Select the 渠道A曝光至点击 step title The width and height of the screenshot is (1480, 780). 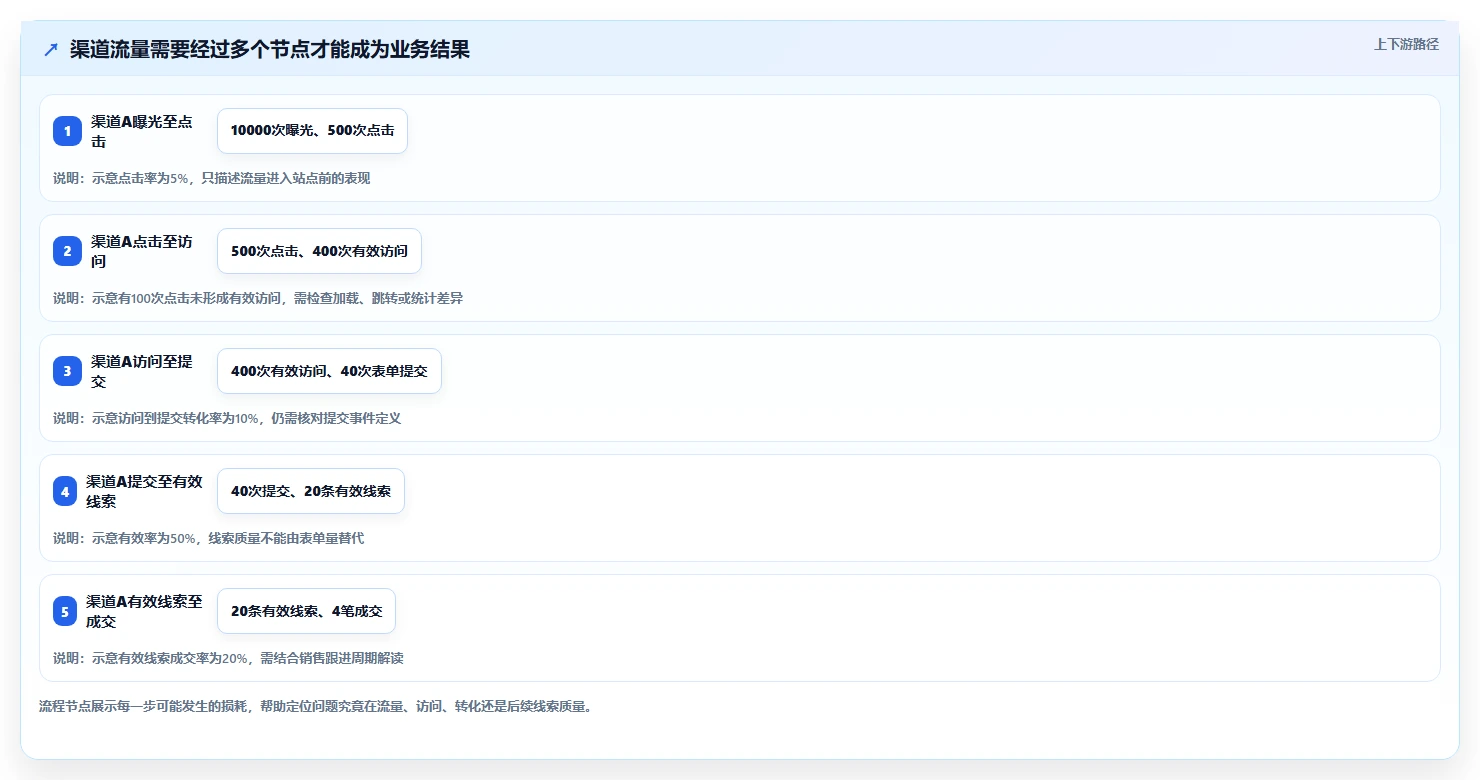142,131
